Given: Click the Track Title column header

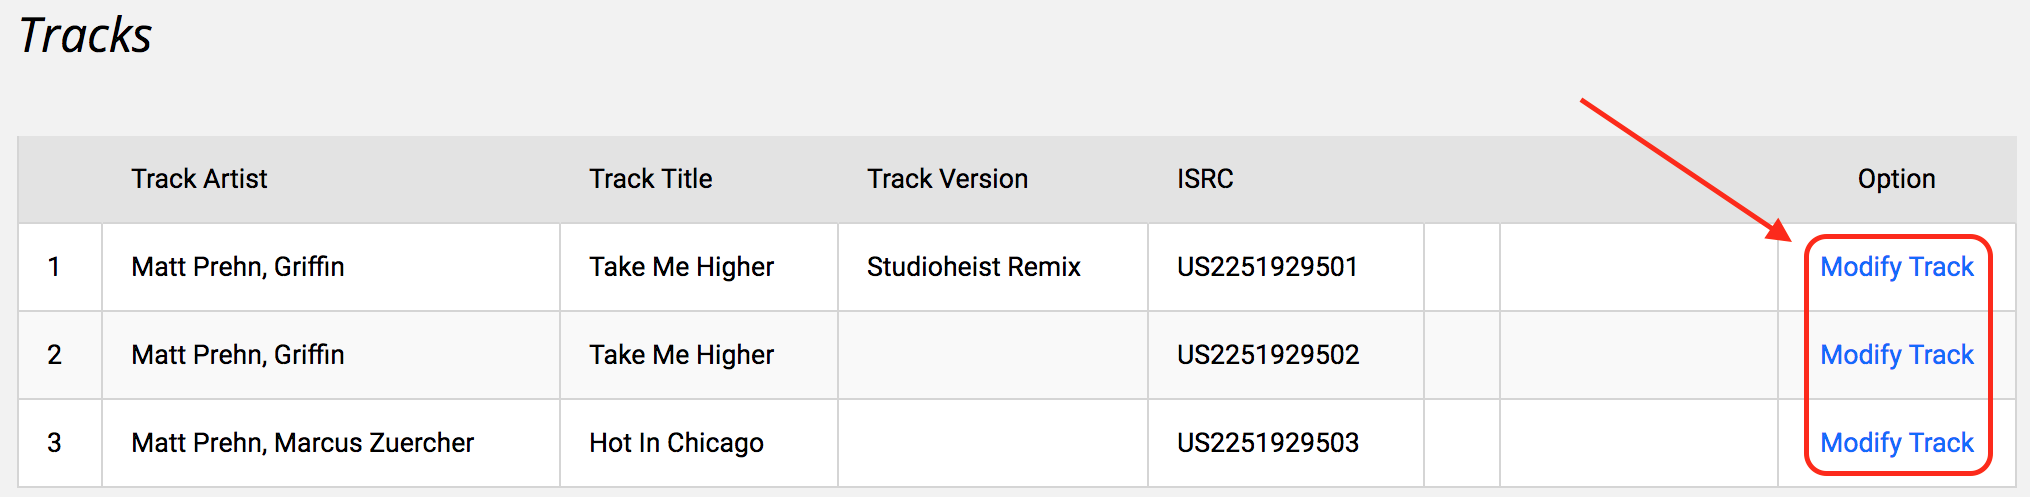Looking at the screenshot, I should click(650, 179).
